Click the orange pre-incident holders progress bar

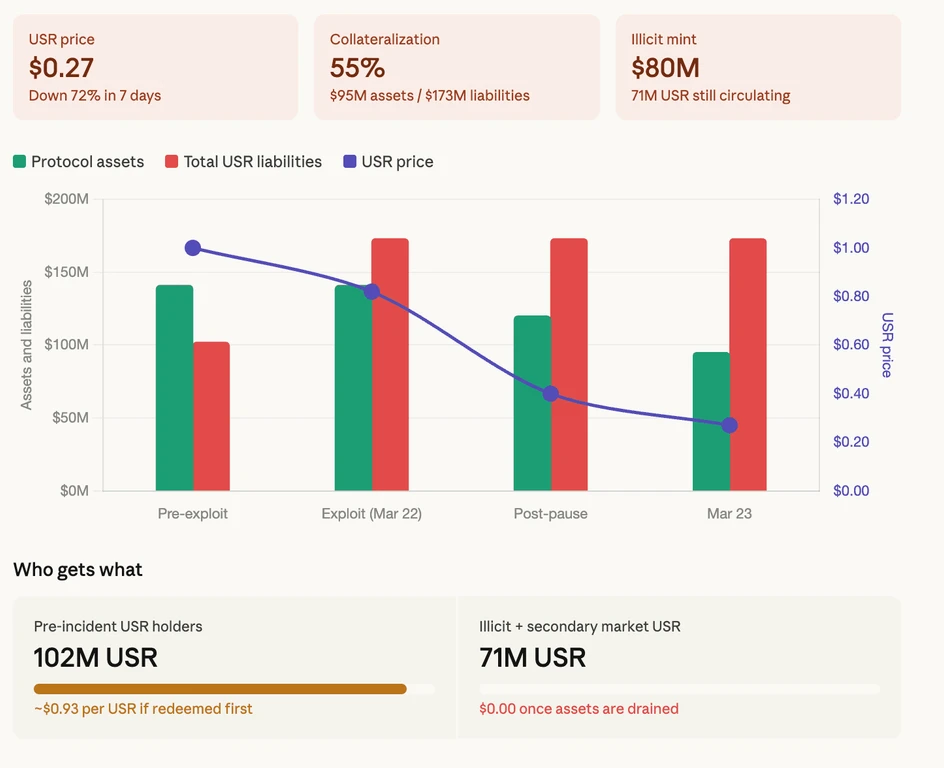pos(220,689)
